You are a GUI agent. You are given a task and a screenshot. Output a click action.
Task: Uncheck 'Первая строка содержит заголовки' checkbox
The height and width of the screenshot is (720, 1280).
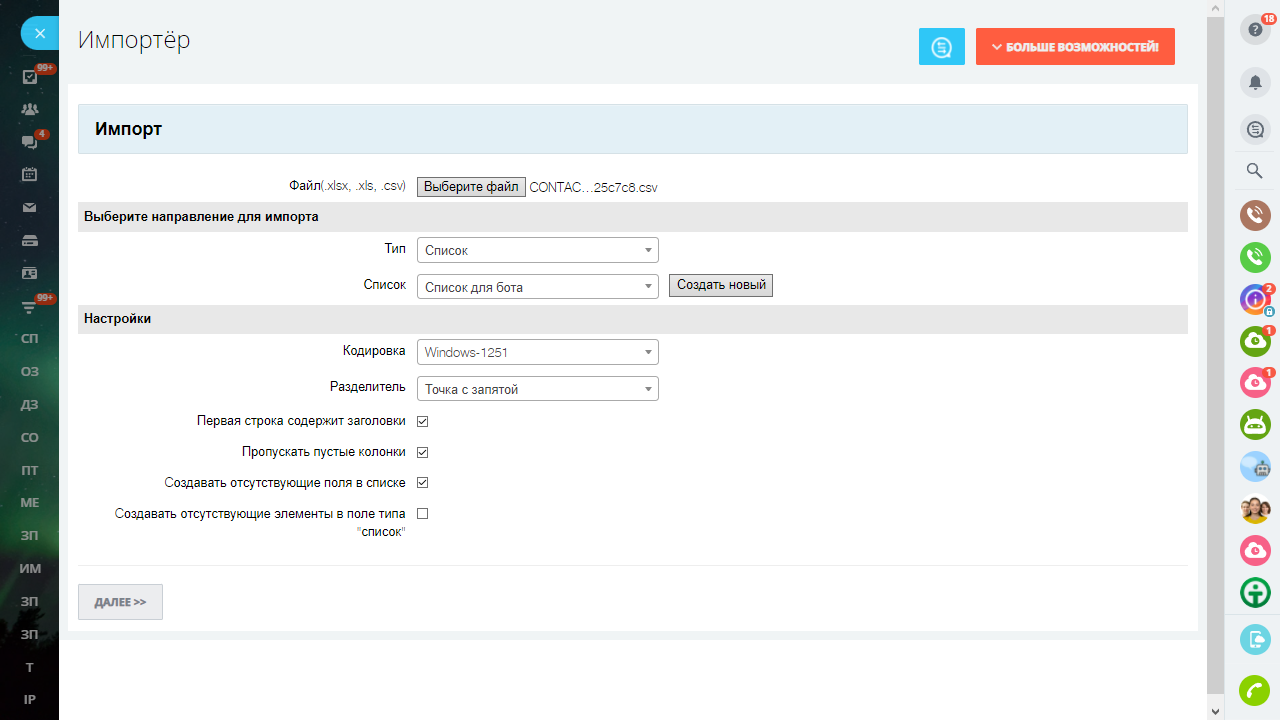pyautogui.click(x=422, y=422)
